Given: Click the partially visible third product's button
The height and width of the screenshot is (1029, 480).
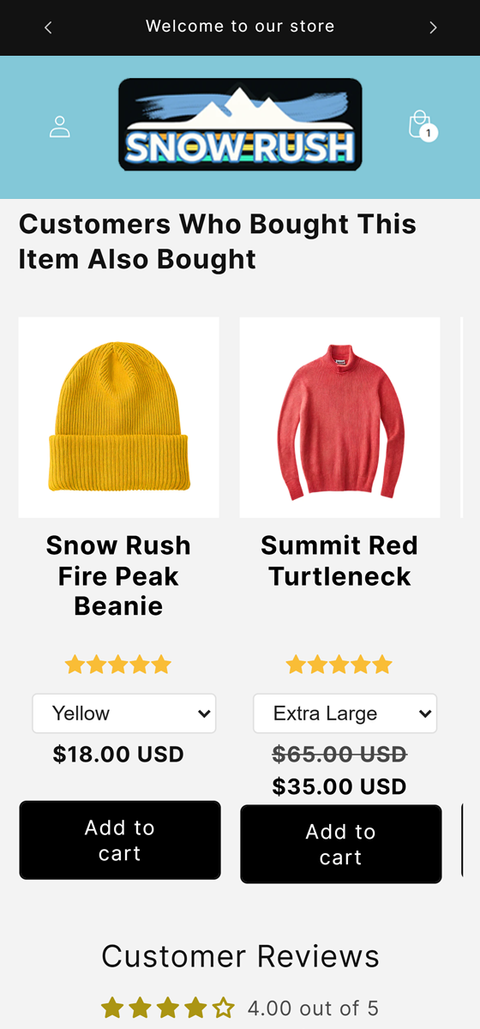Looking at the screenshot, I should tap(470, 840).
